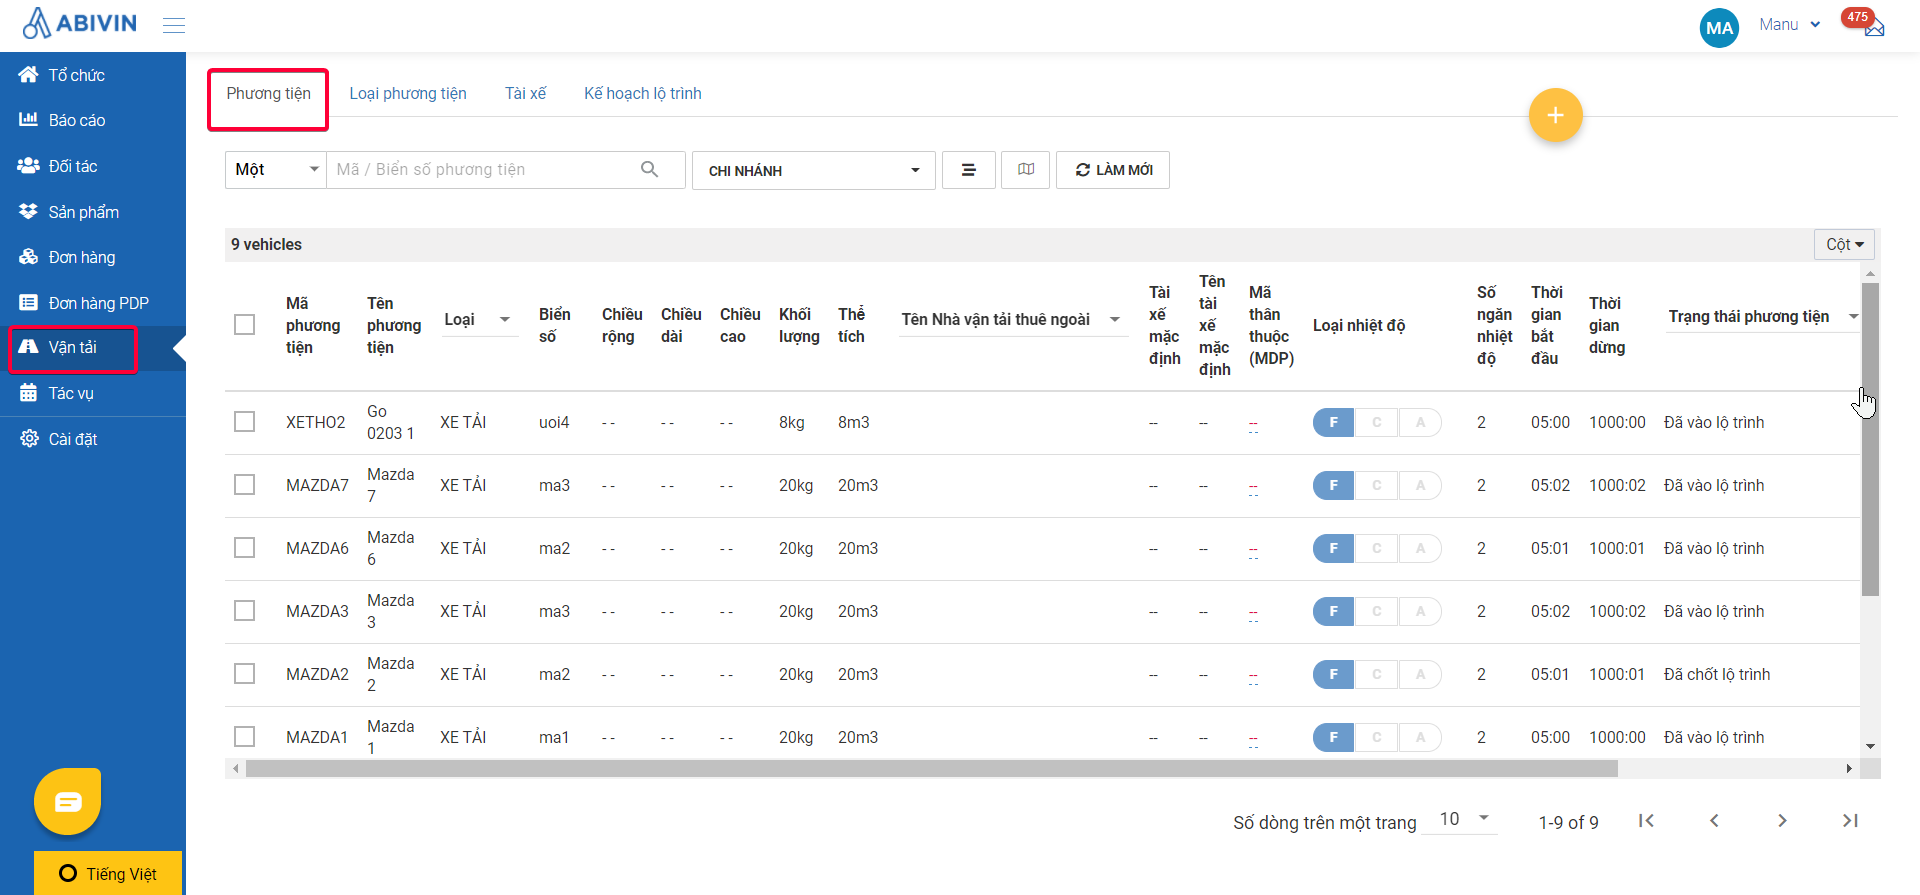Click the Tiếng Việt language button
This screenshot has width=1920, height=895.
pos(108,873)
